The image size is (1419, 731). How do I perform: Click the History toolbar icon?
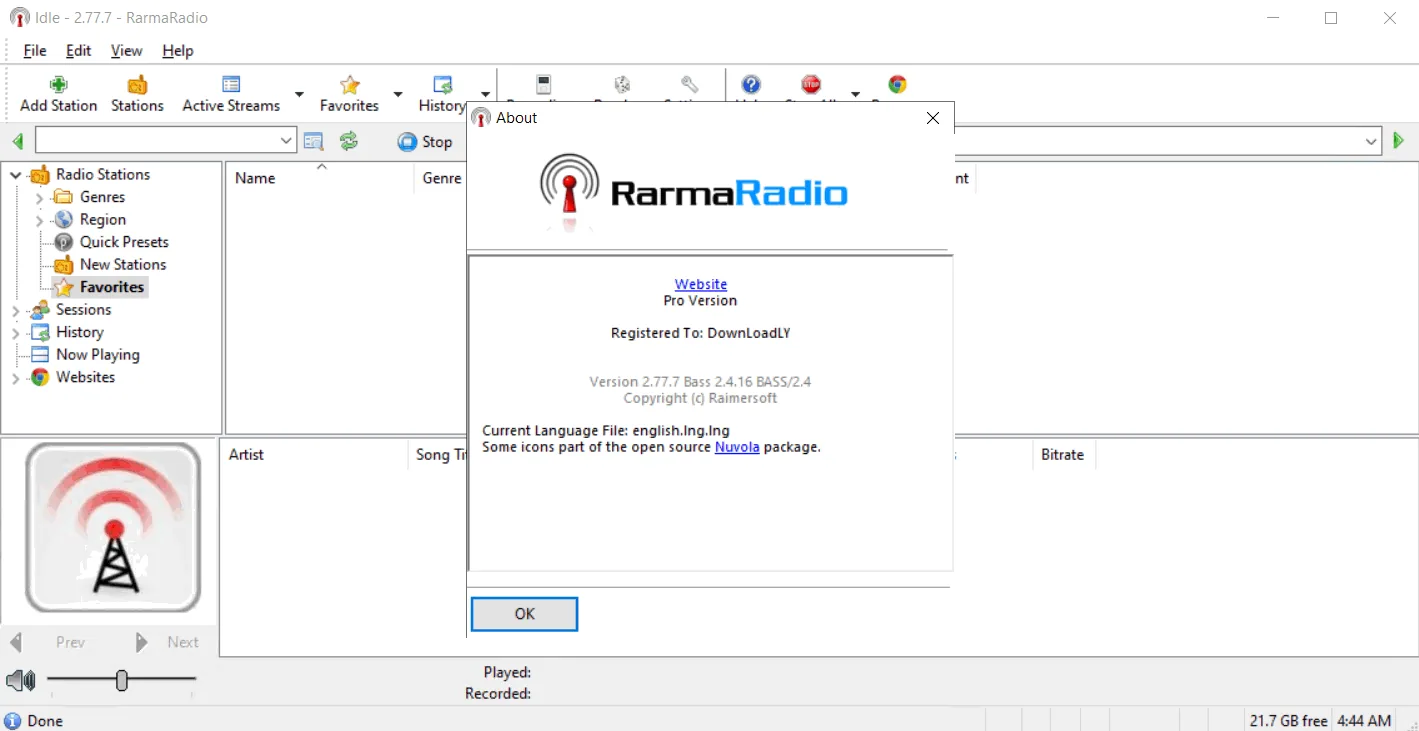click(442, 85)
